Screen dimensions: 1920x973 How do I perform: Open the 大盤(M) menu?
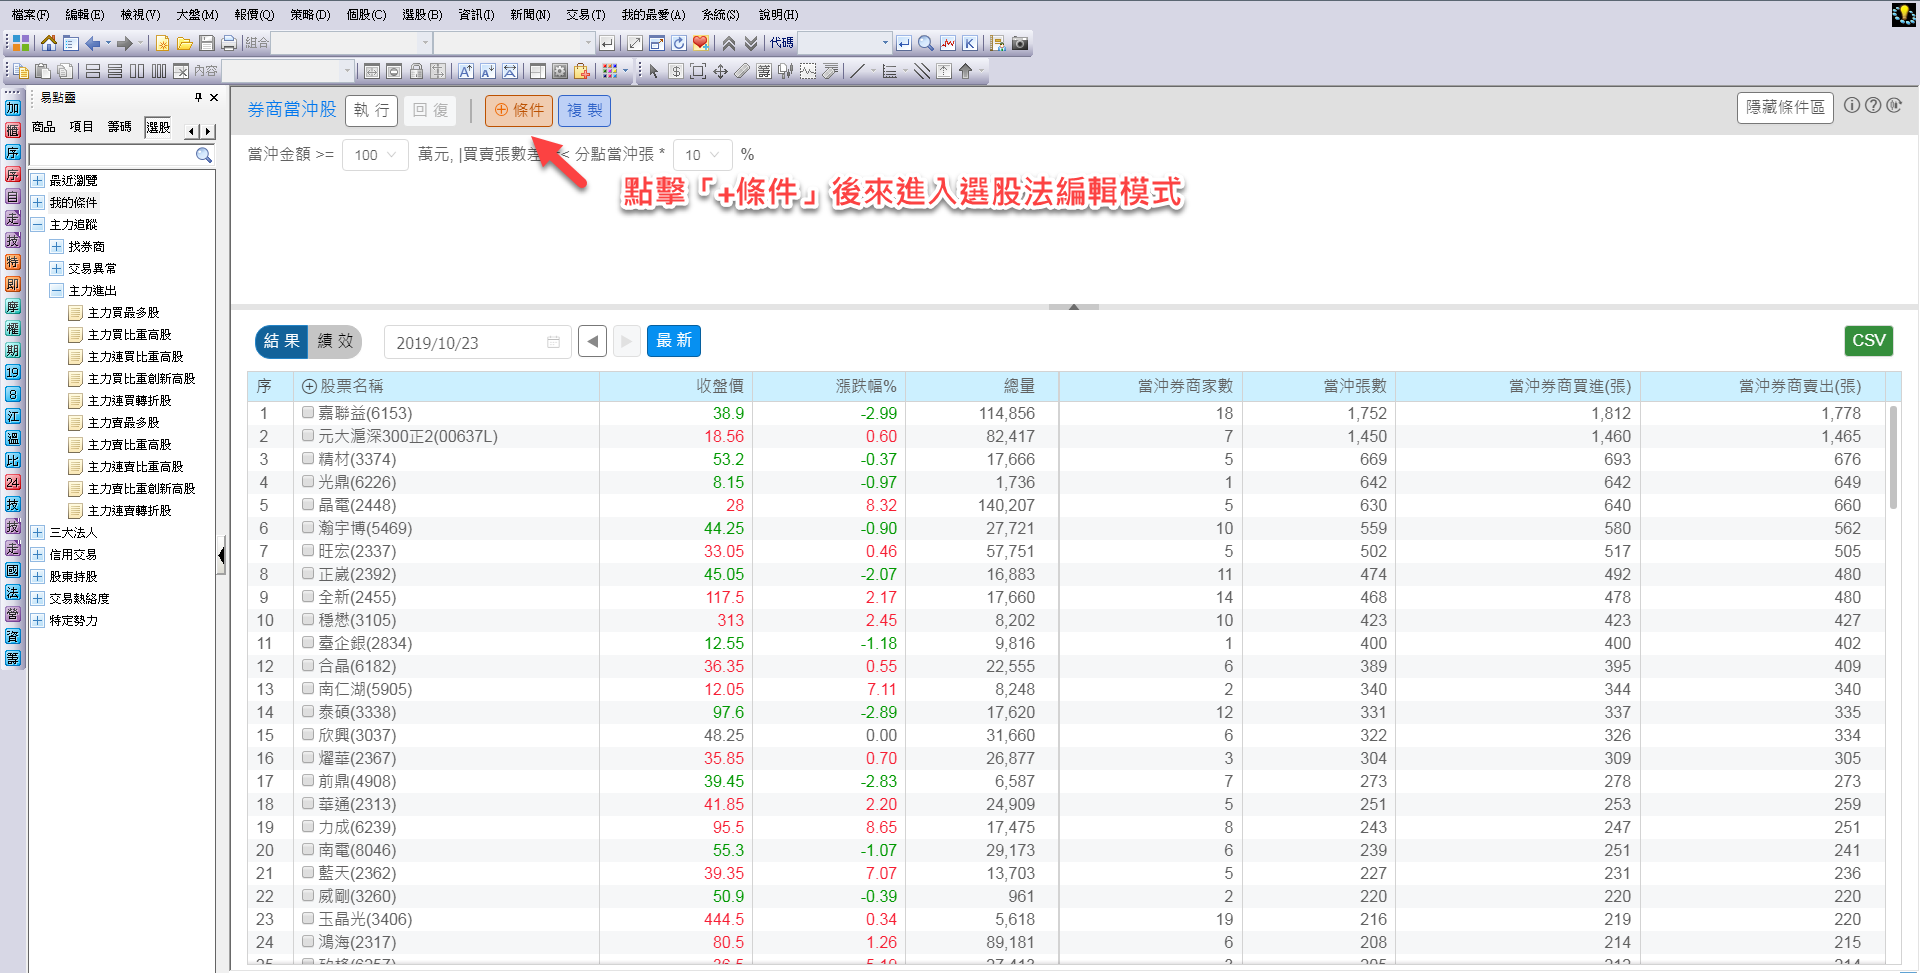pyautogui.click(x=197, y=15)
